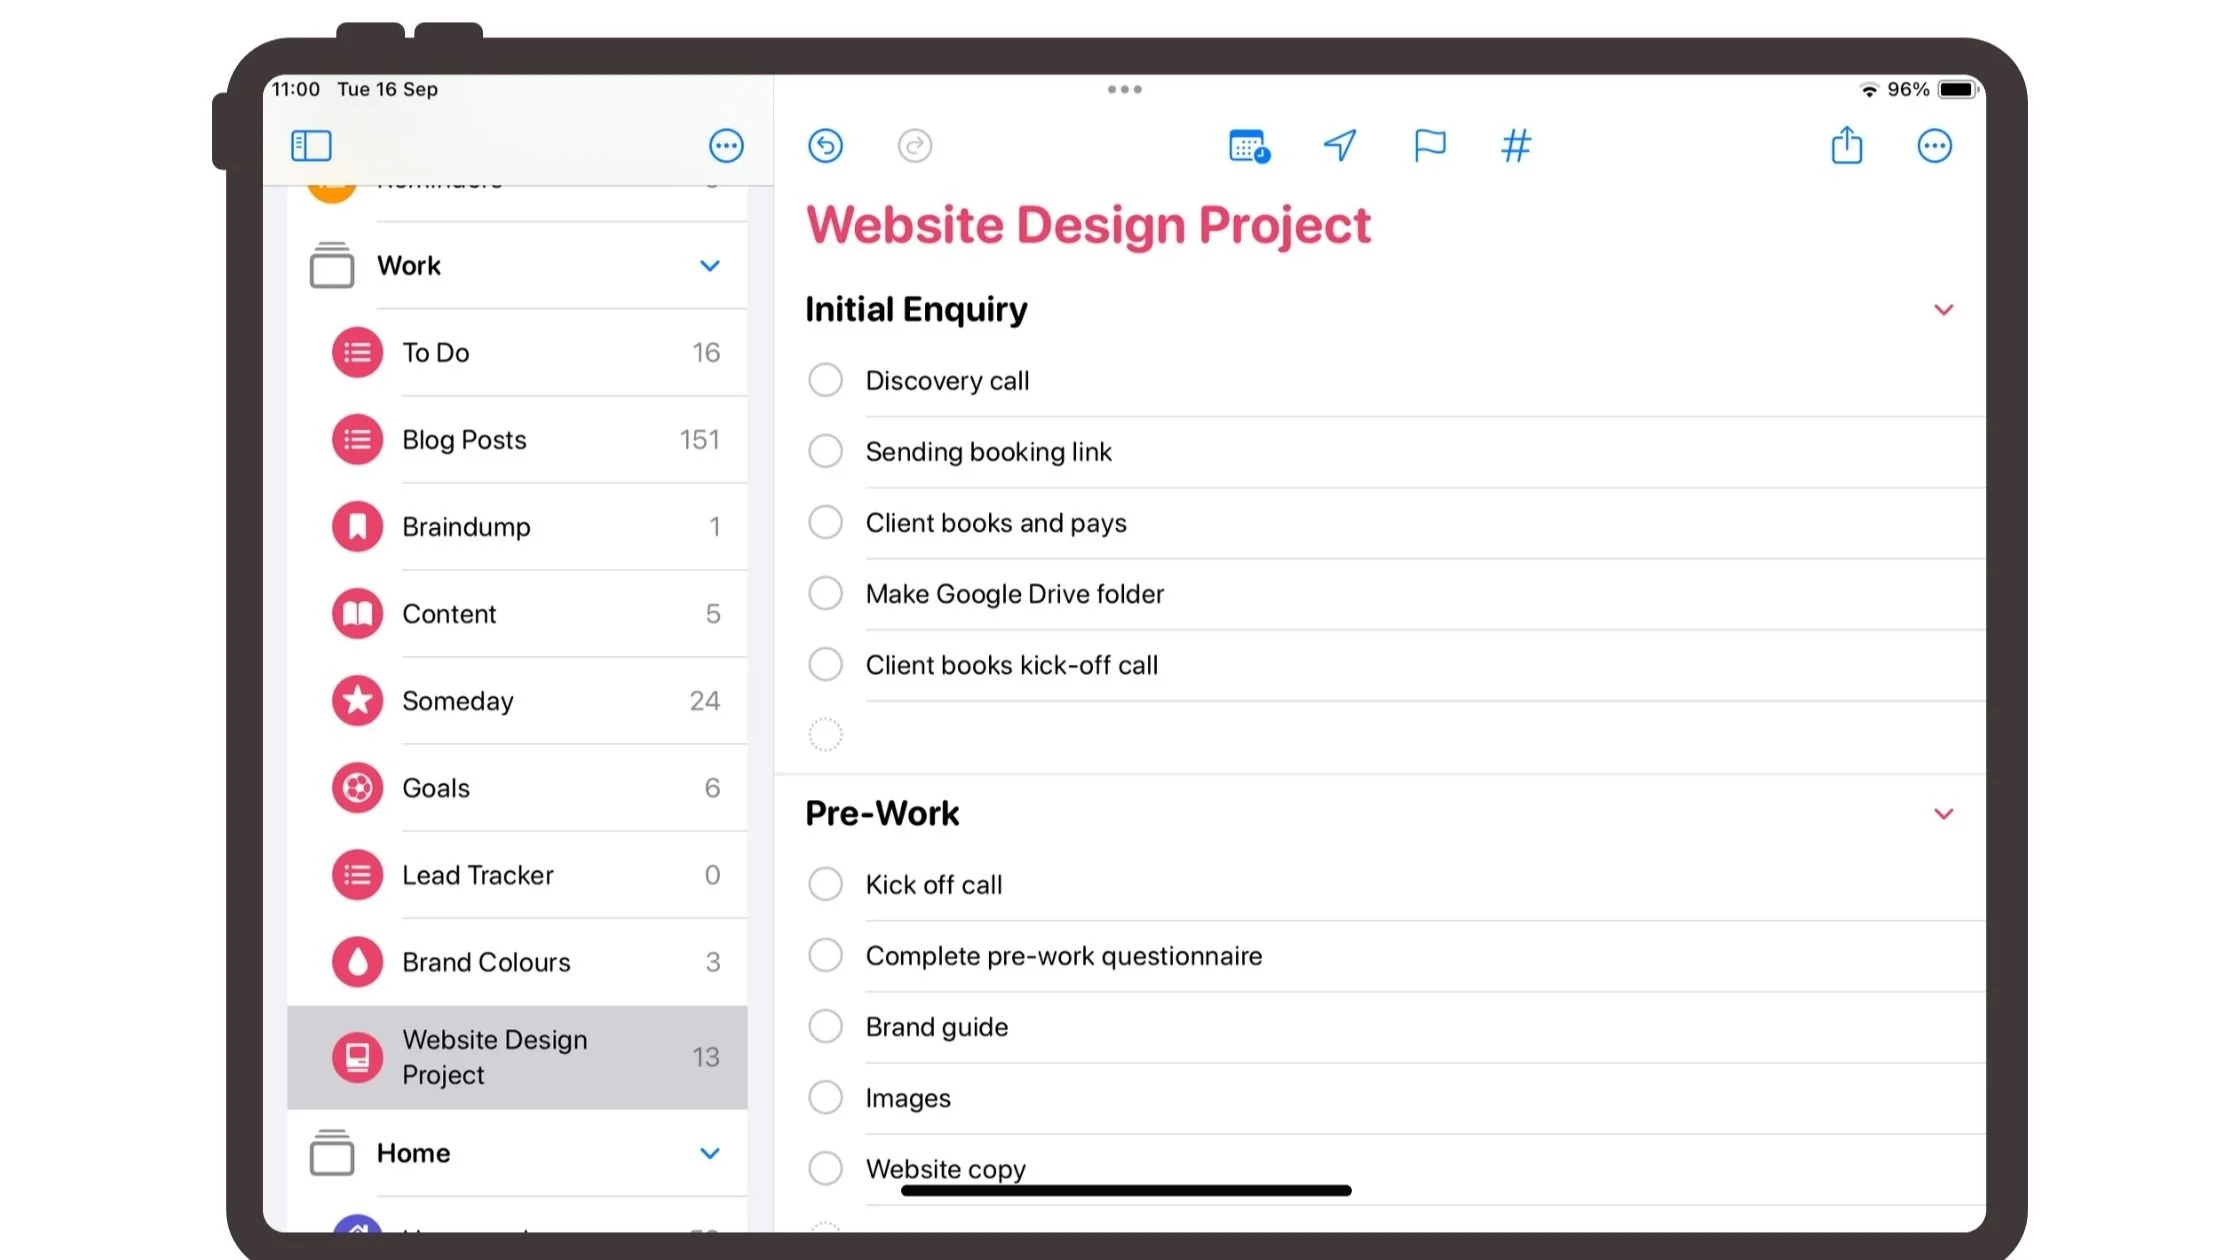Tap the hashtag tag icon
The width and height of the screenshot is (2240, 1260).
(1516, 146)
